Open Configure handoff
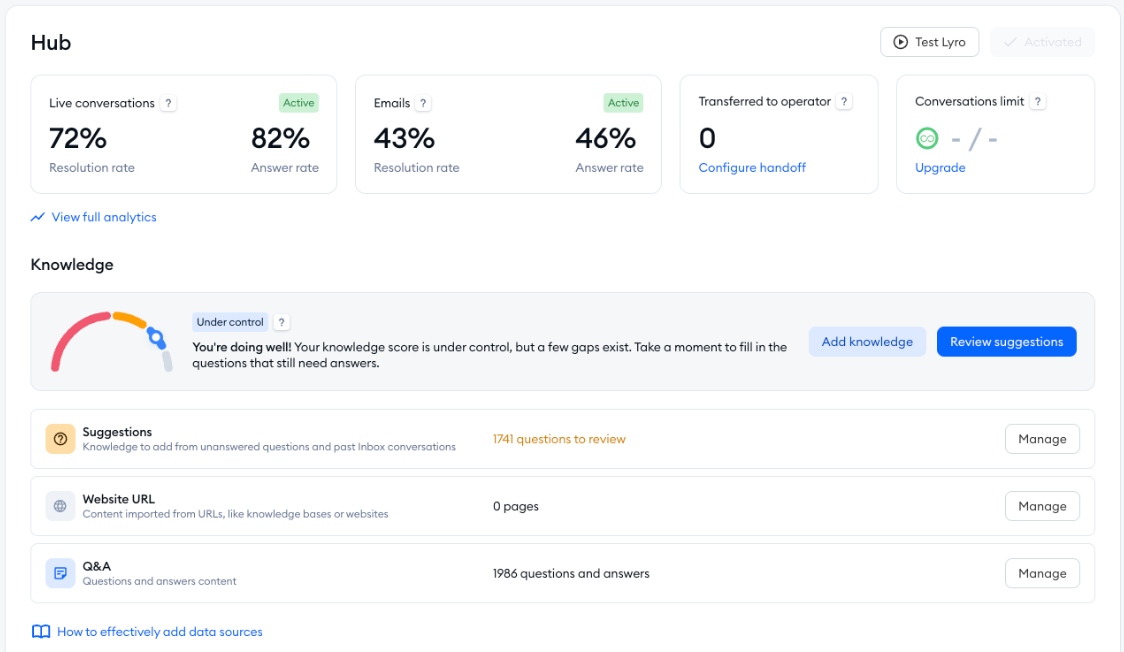This screenshot has height=652, width=1124. point(752,167)
